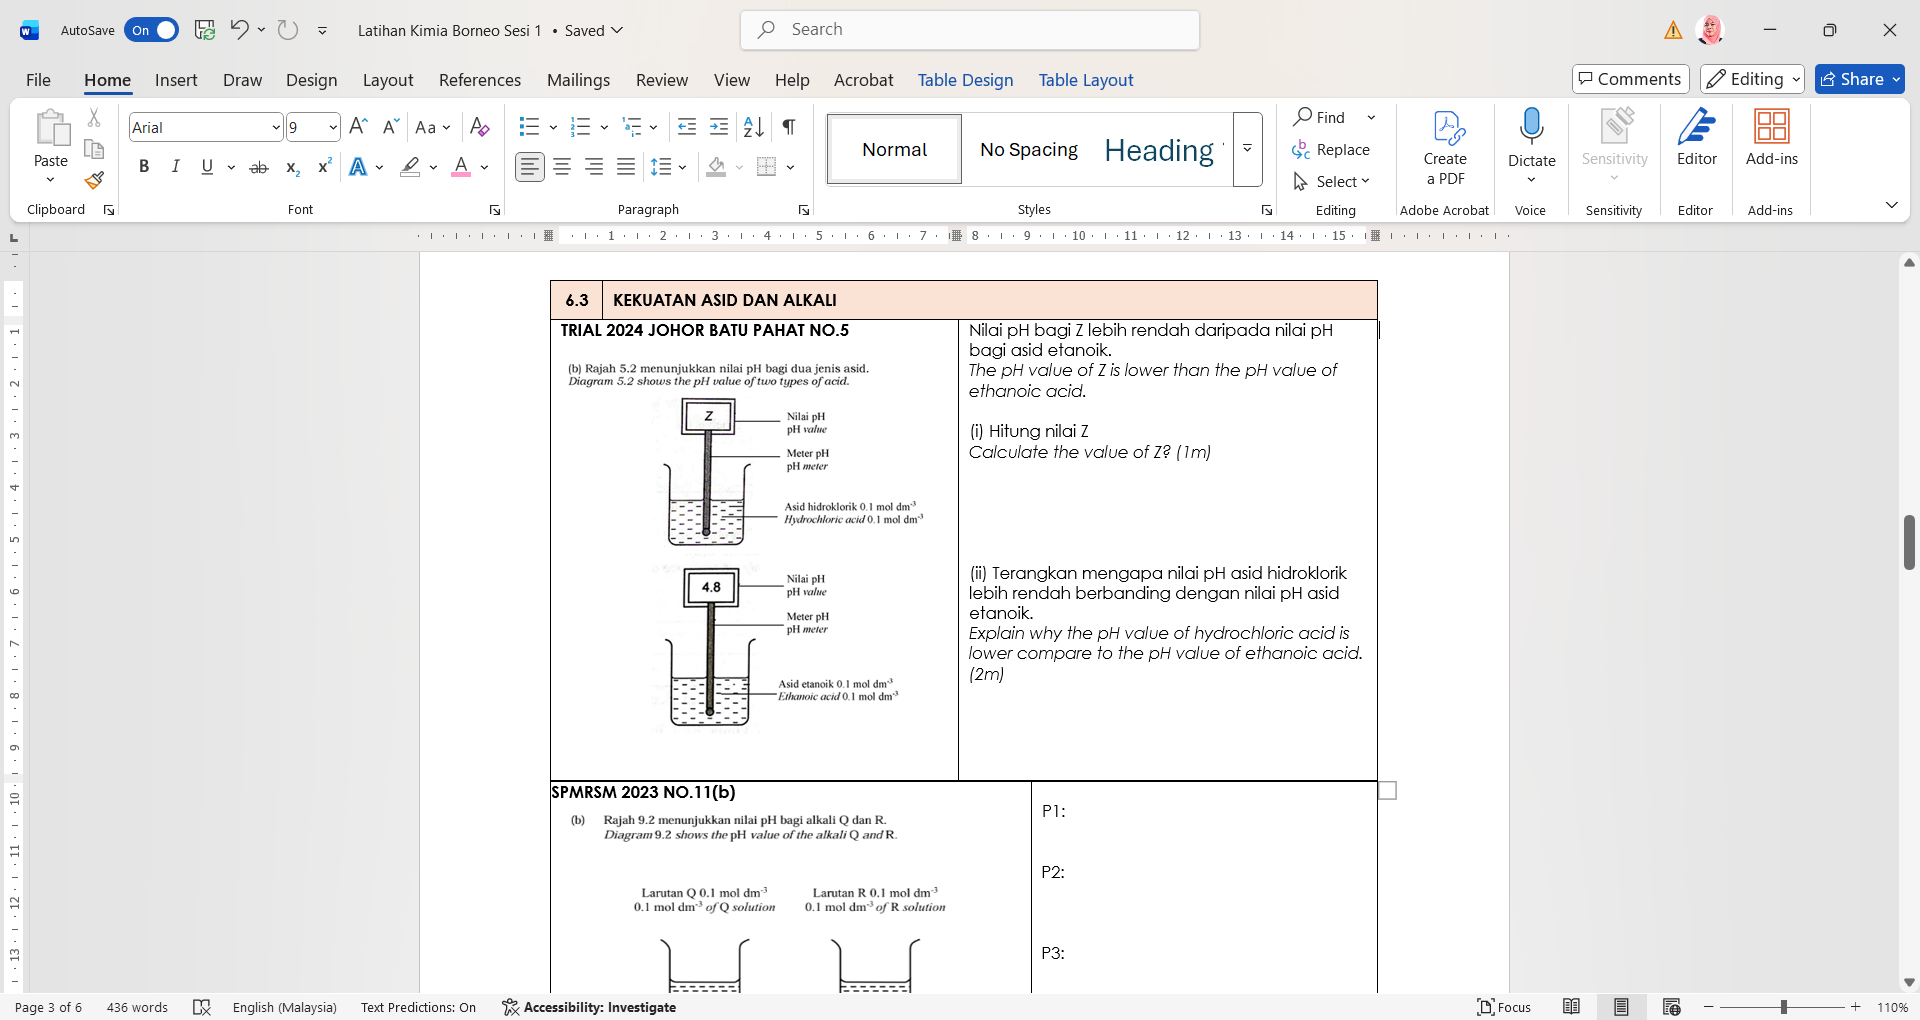Click Create a PDF icon
The height and width of the screenshot is (1020, 1920).
coord(1445,148)
